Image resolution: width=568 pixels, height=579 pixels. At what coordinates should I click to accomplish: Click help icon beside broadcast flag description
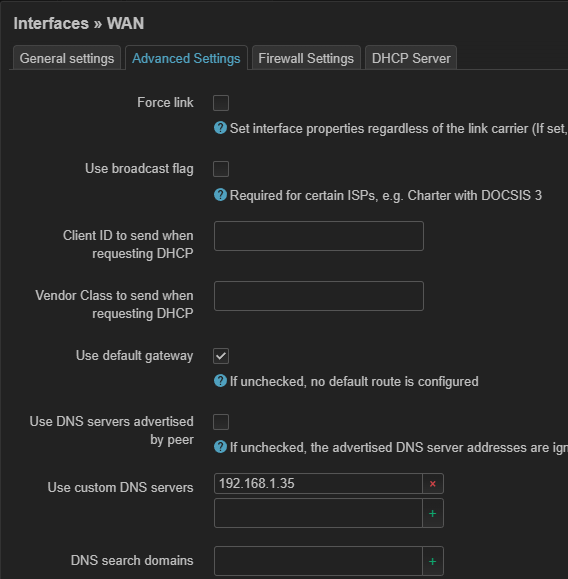tap(220, 195)
